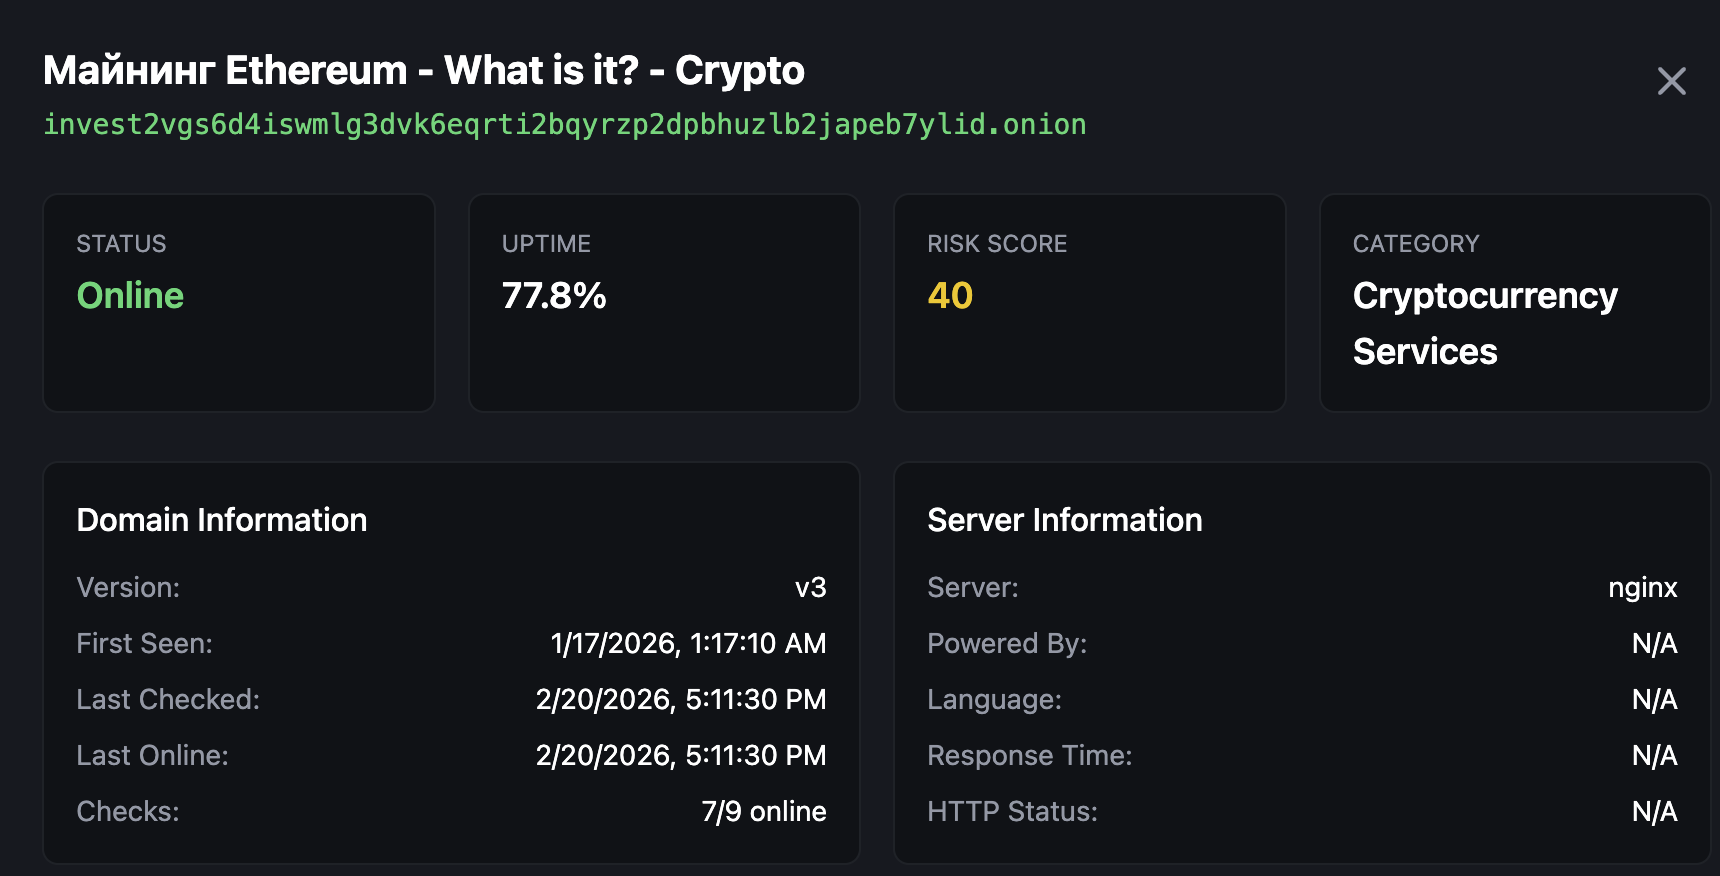Click the 'Server:' field label
Image resolution: width=1720 pixels, height=876 pixels.
(x=973, y=587)
